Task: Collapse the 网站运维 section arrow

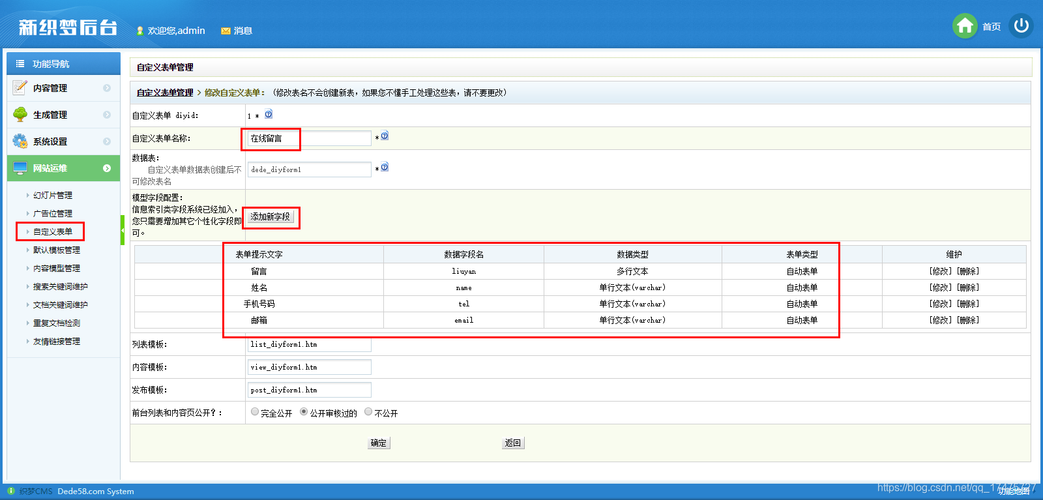Action: tap(107, 168)
